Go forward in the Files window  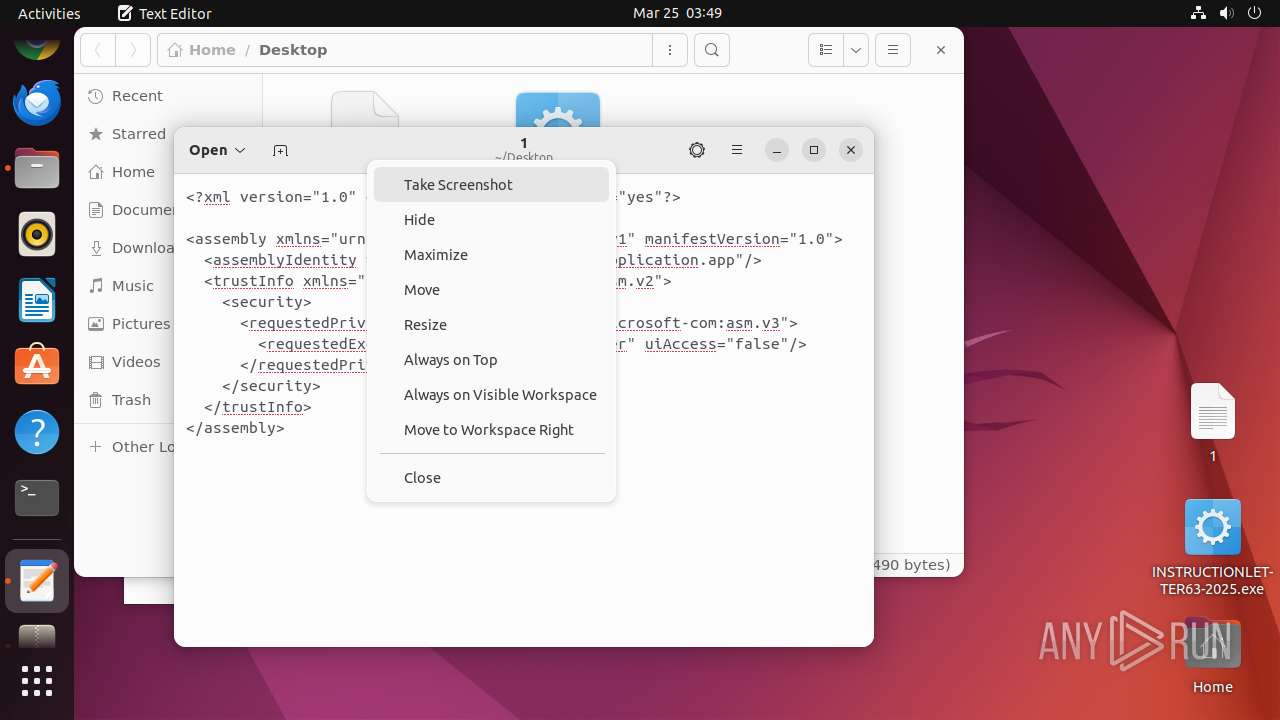tap(133, 50)
